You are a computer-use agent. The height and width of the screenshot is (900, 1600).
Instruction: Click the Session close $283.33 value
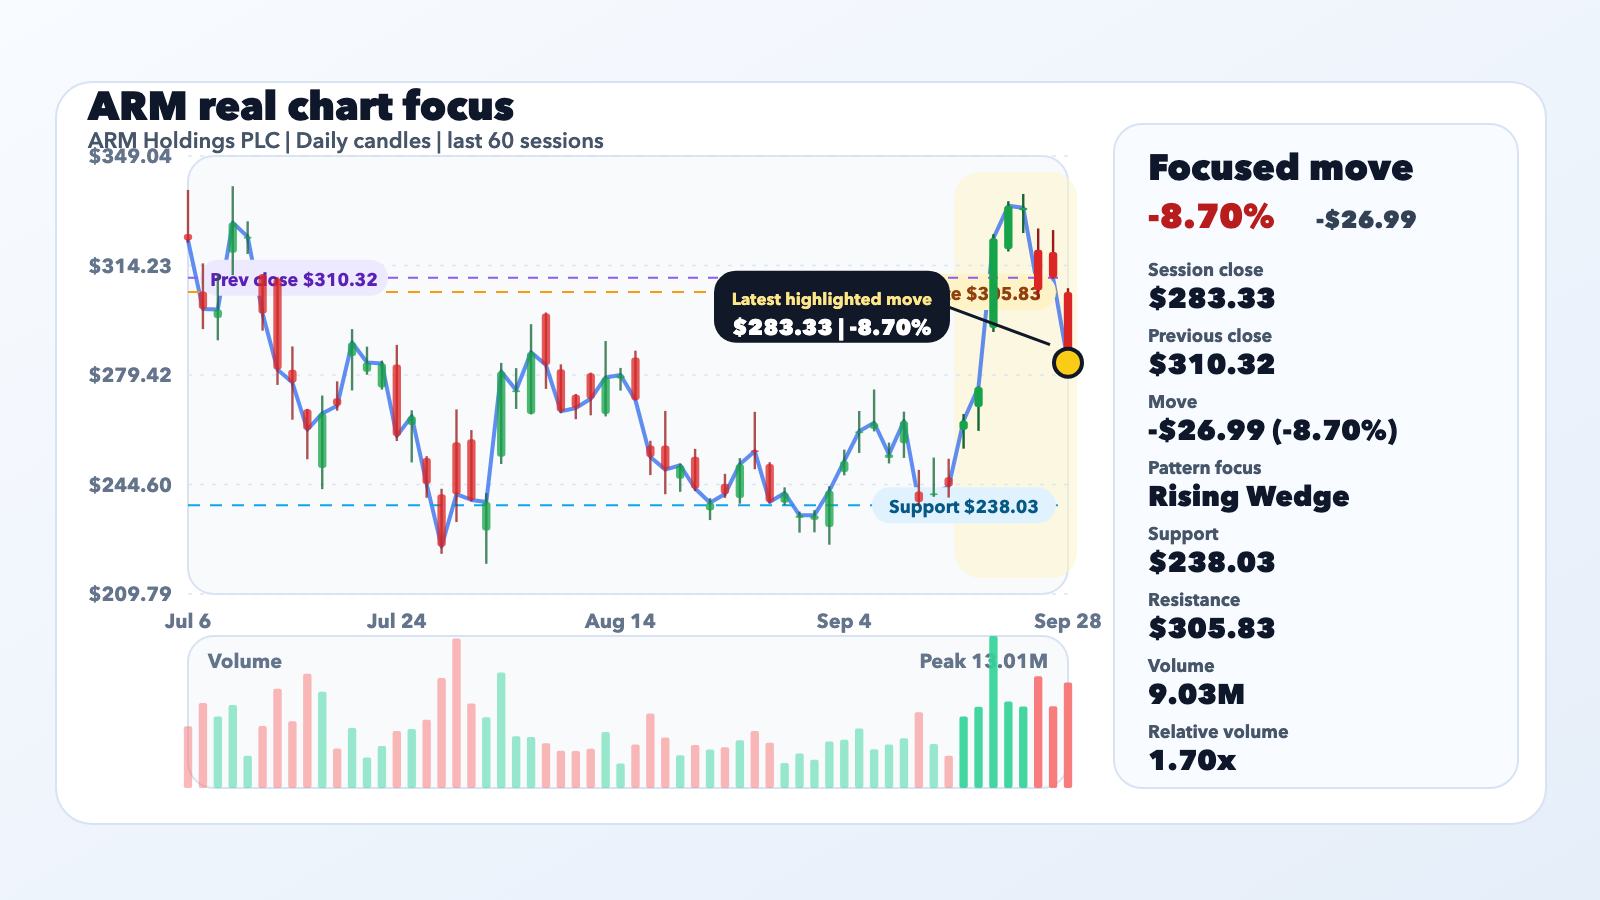point(1211,298)
